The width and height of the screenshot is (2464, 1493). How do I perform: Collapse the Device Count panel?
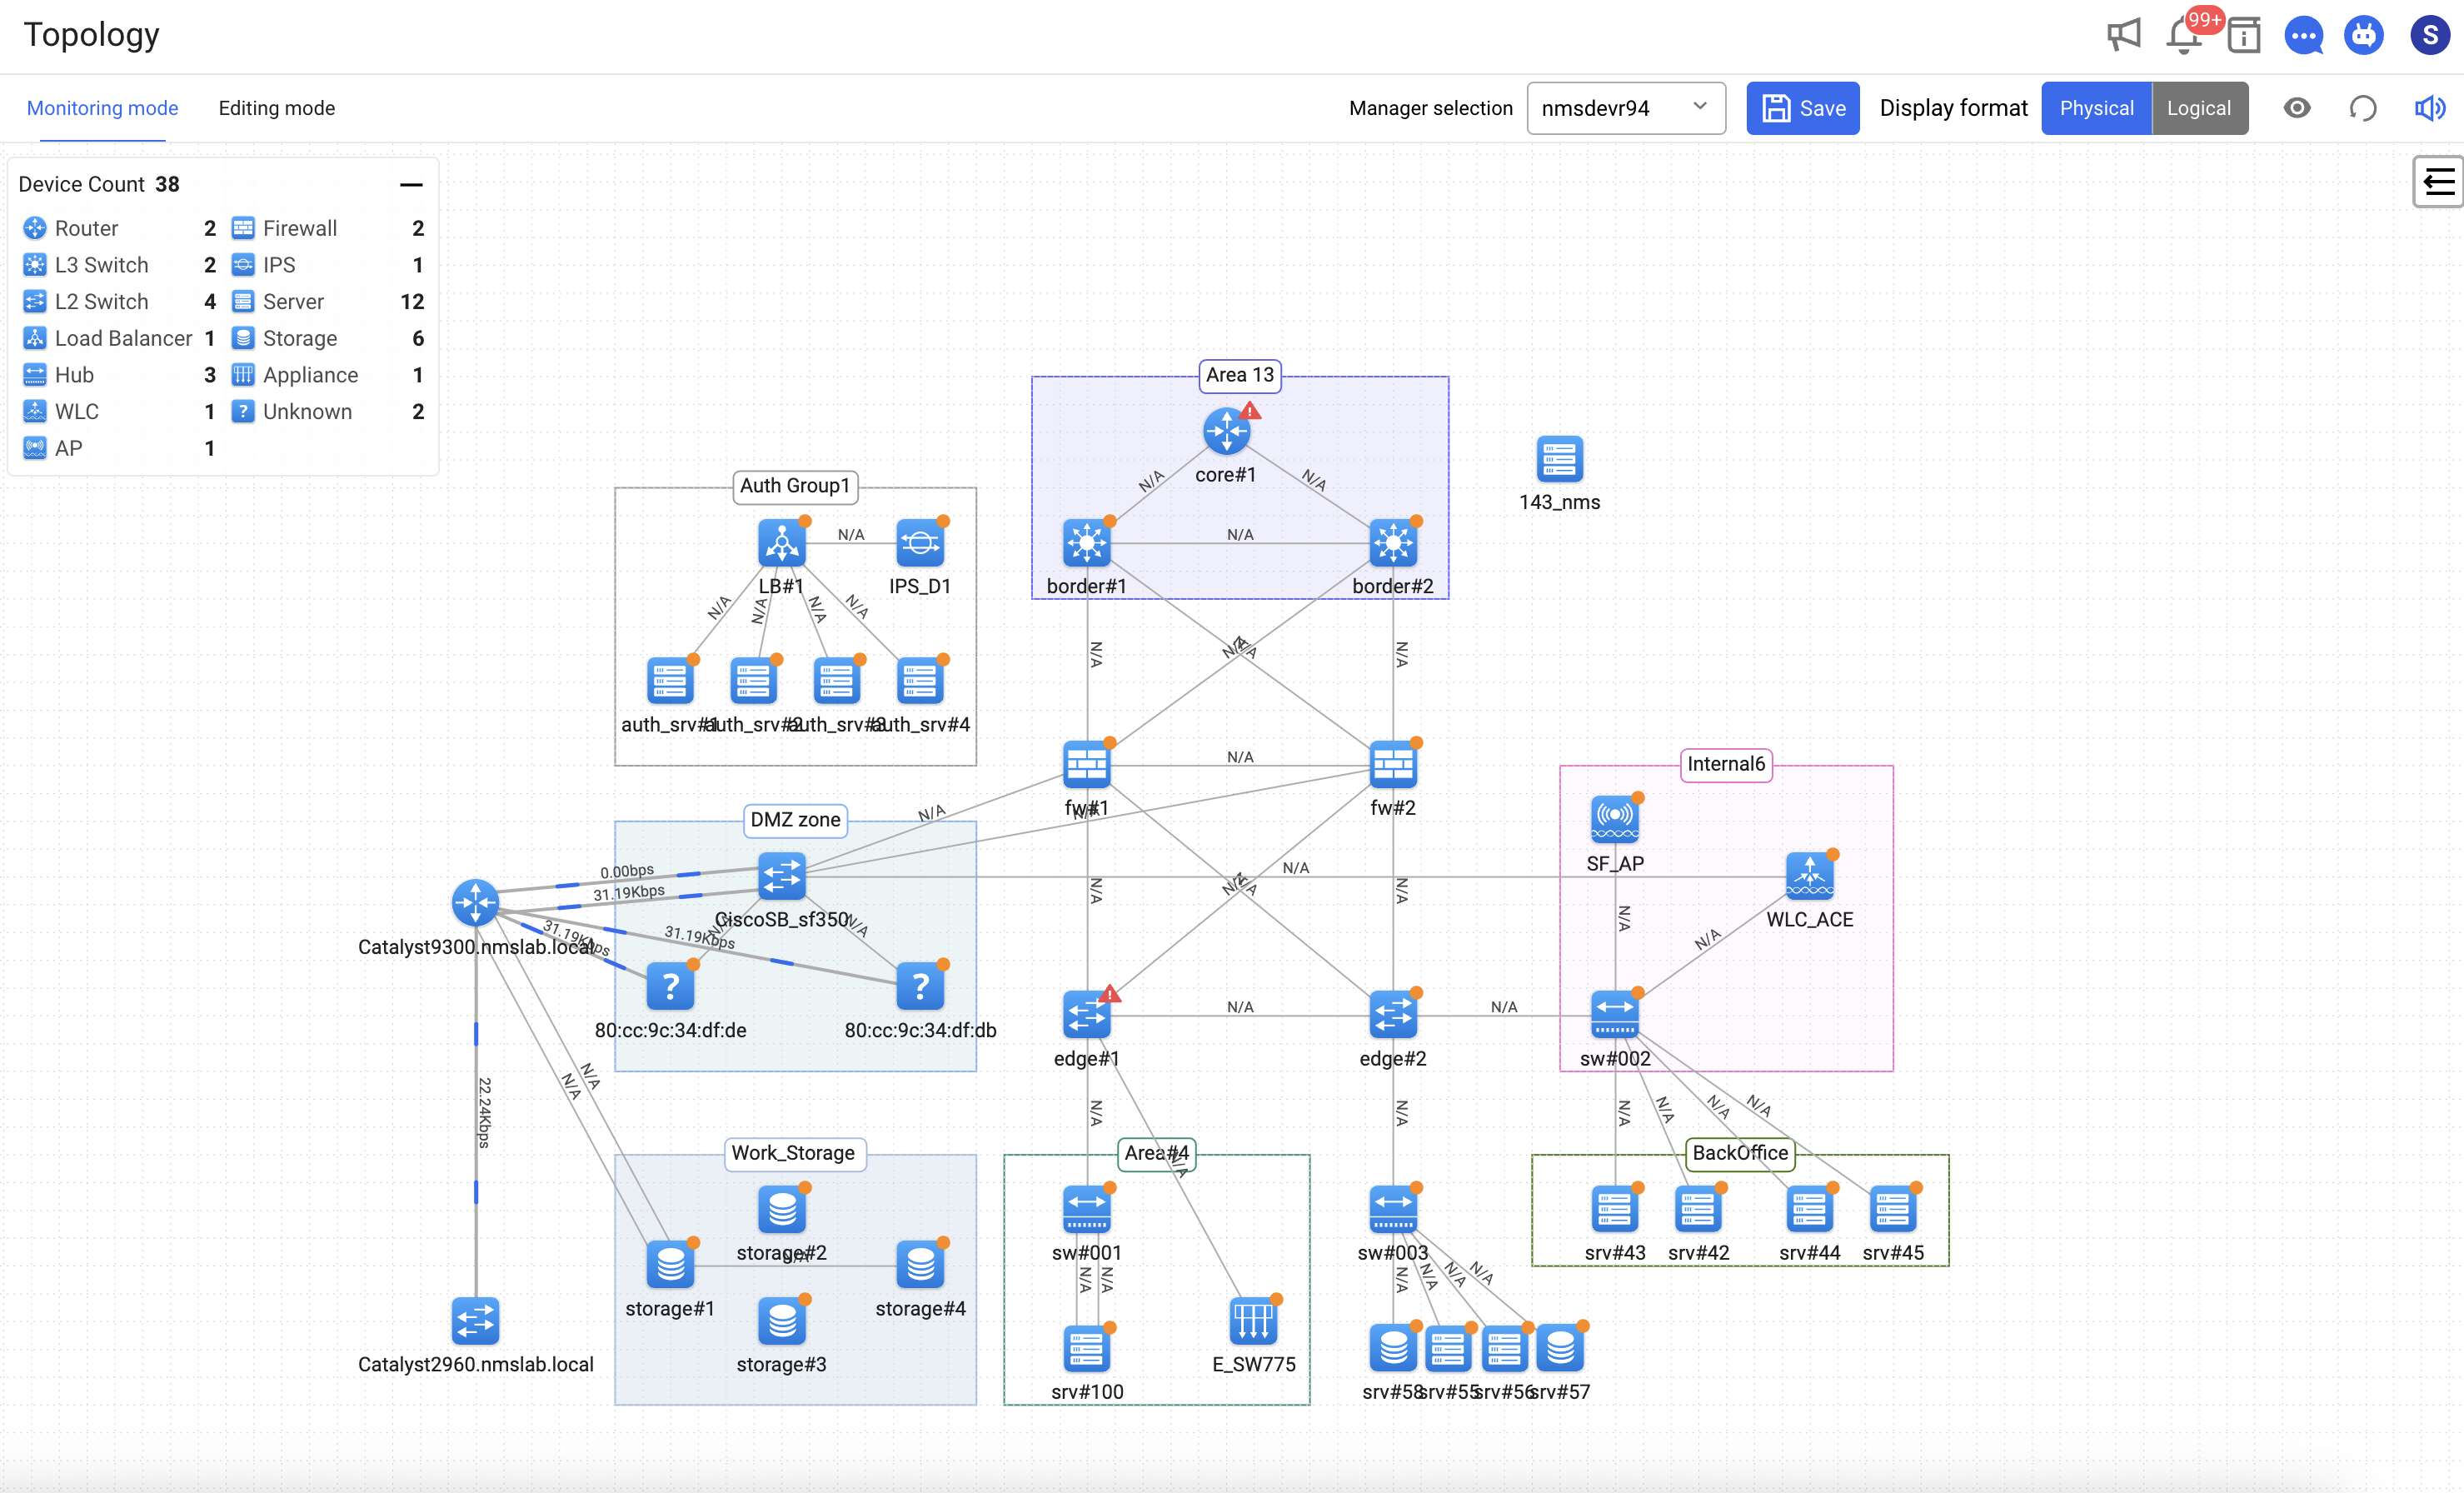(x=411, y=185)
